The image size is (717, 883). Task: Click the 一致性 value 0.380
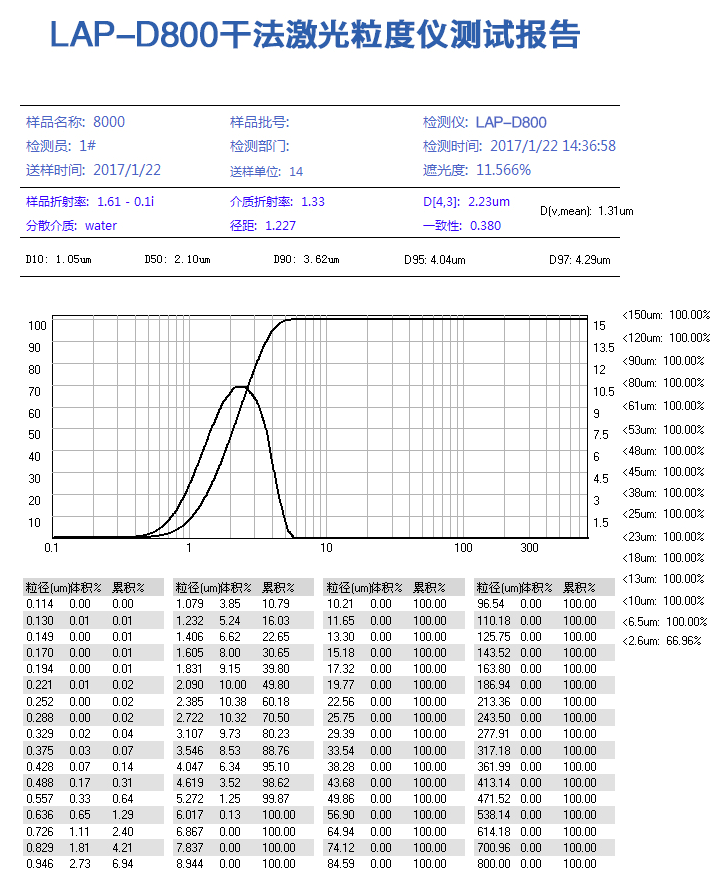(x=485, y=226)
